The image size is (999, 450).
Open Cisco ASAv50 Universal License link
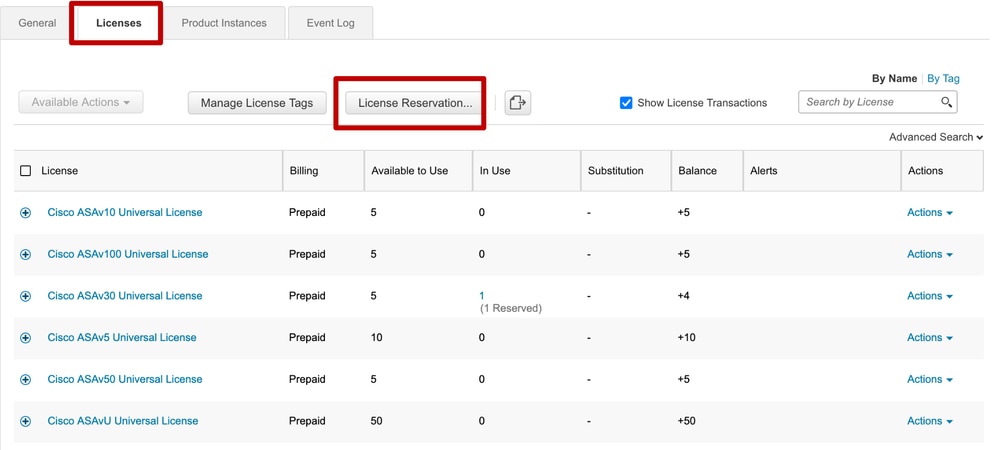tap(125, 379)
